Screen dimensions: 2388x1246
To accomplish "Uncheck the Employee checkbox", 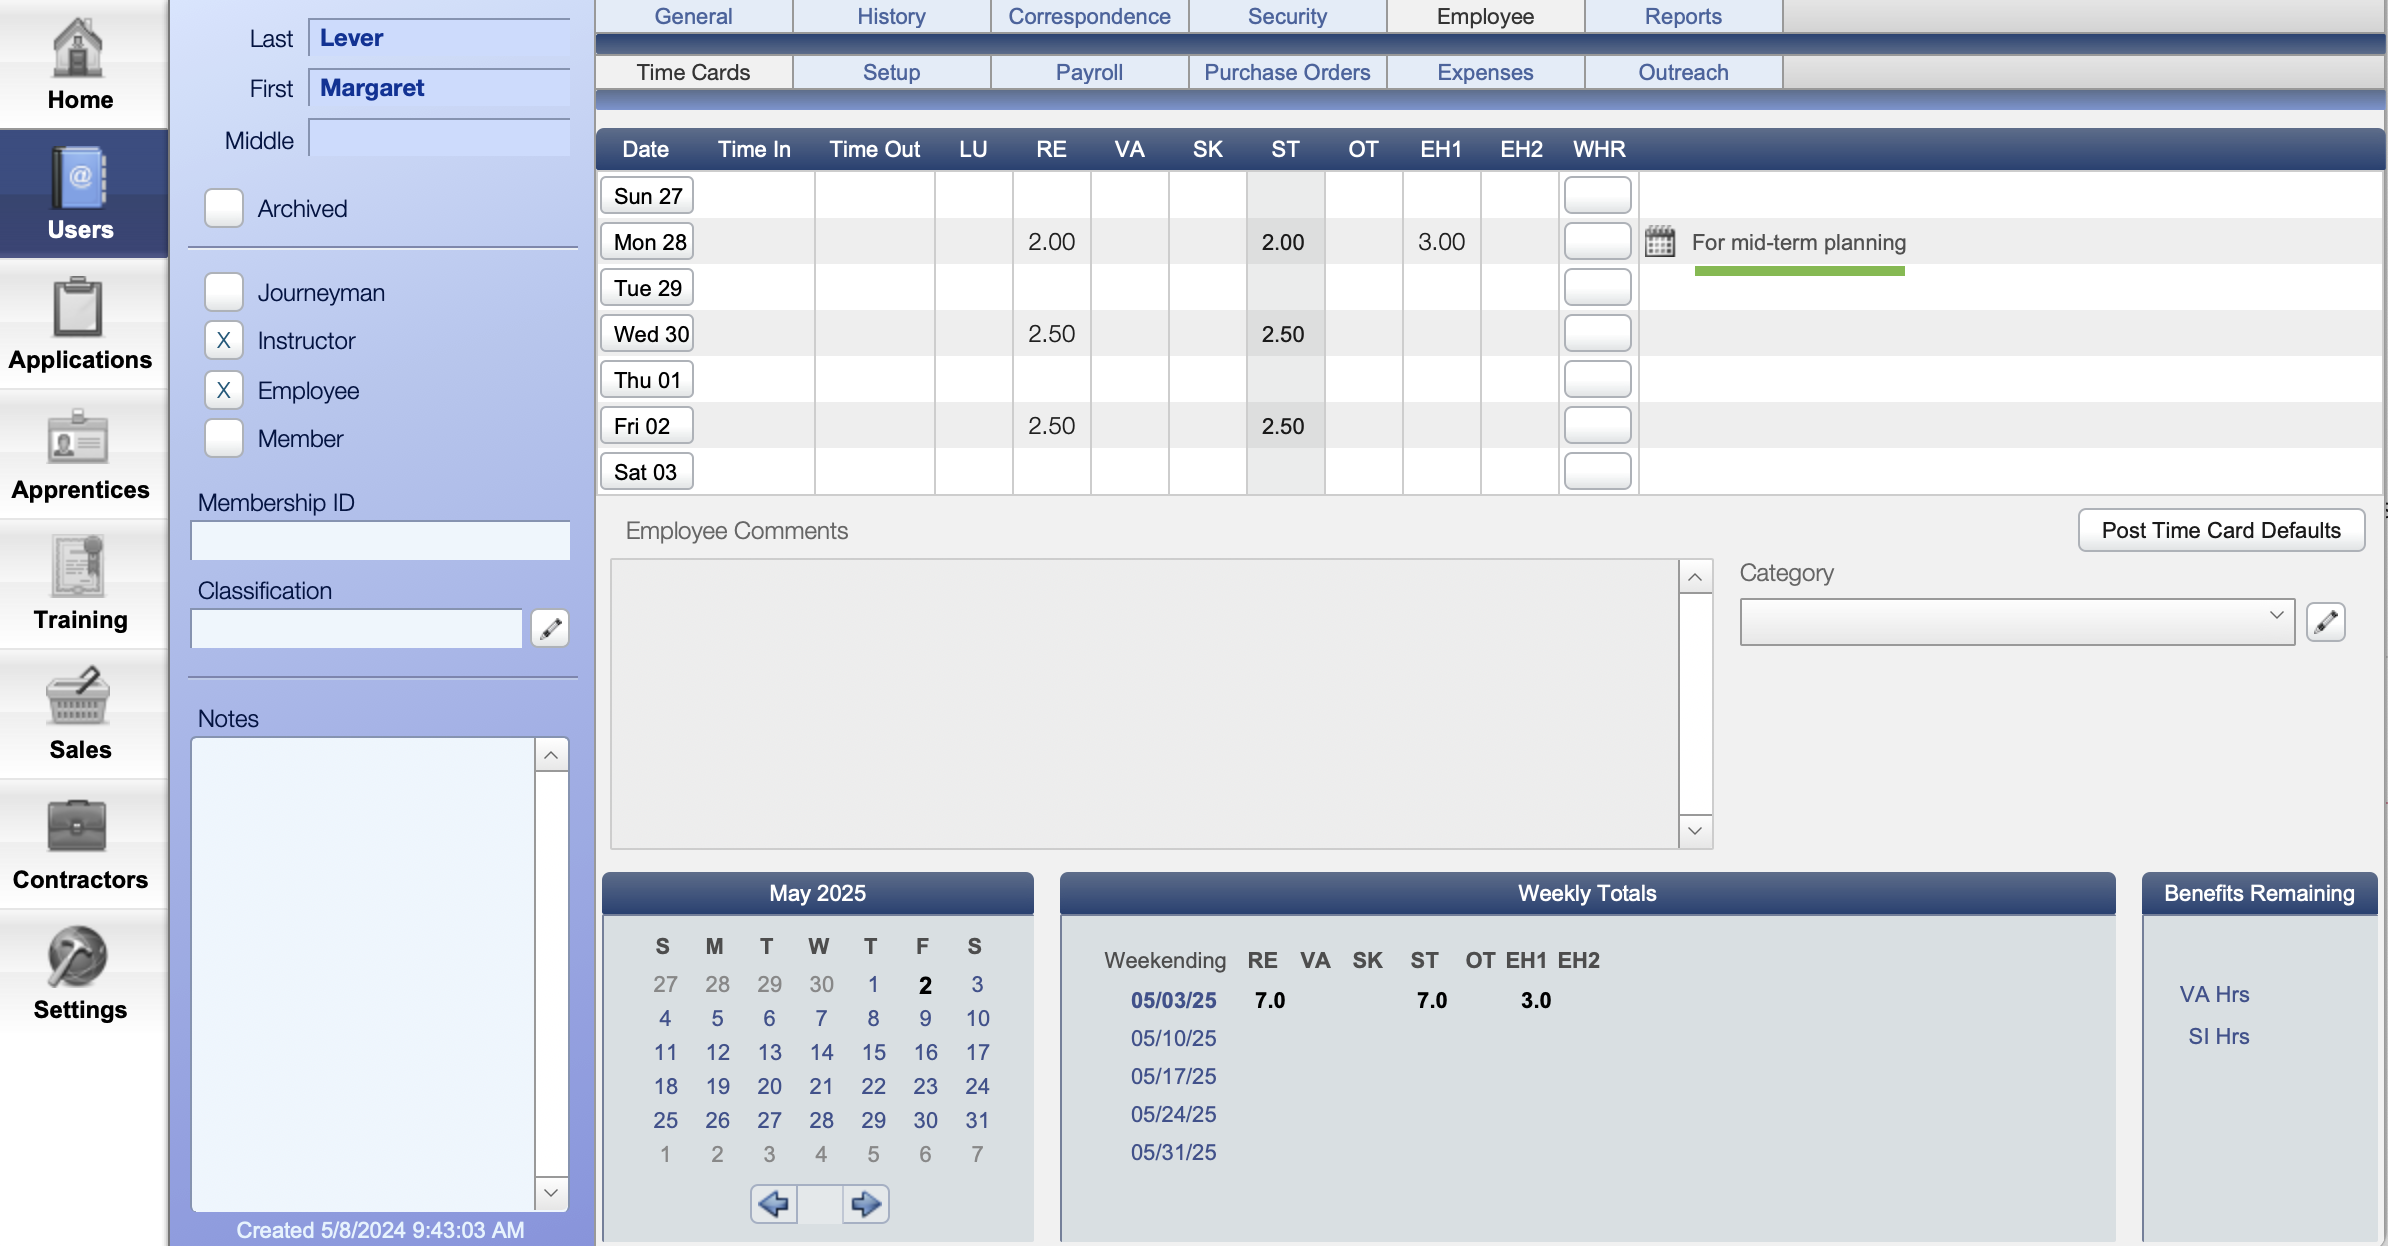I will pos(224,390).
